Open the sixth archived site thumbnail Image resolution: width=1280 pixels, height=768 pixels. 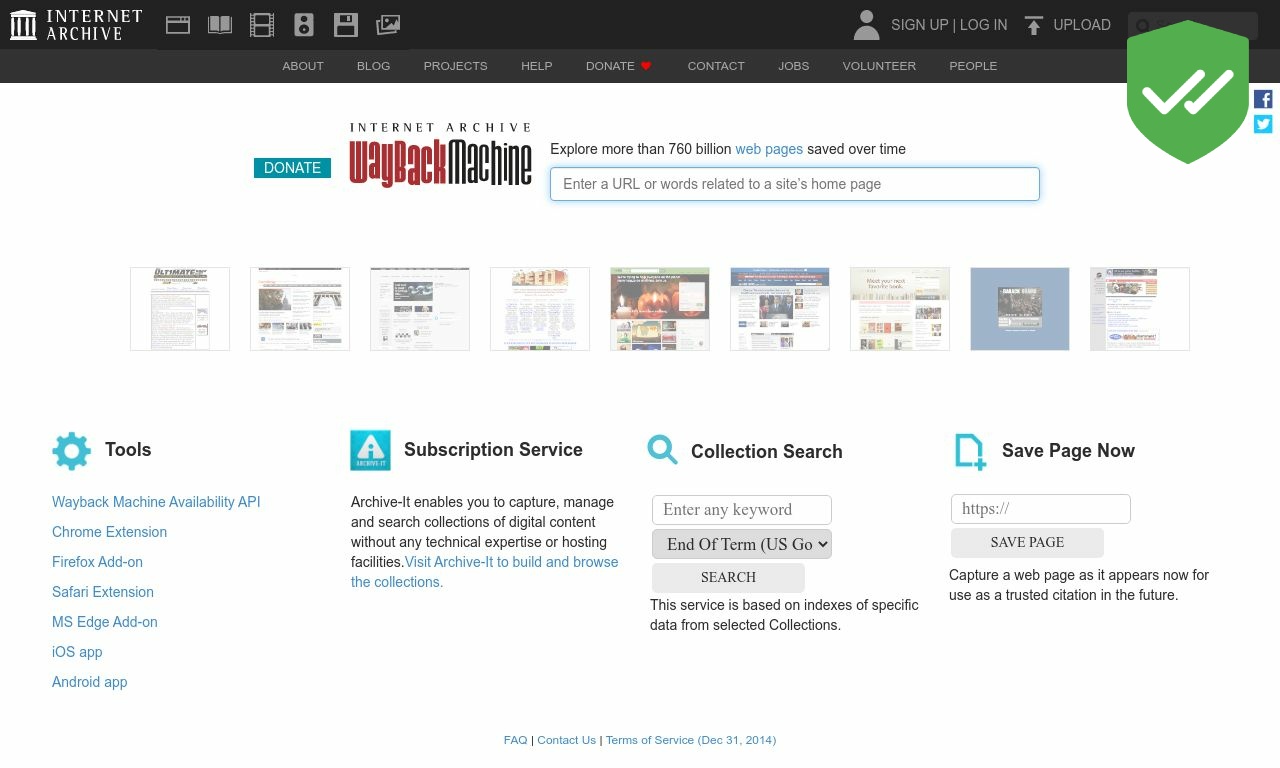[x=780, y=309]
